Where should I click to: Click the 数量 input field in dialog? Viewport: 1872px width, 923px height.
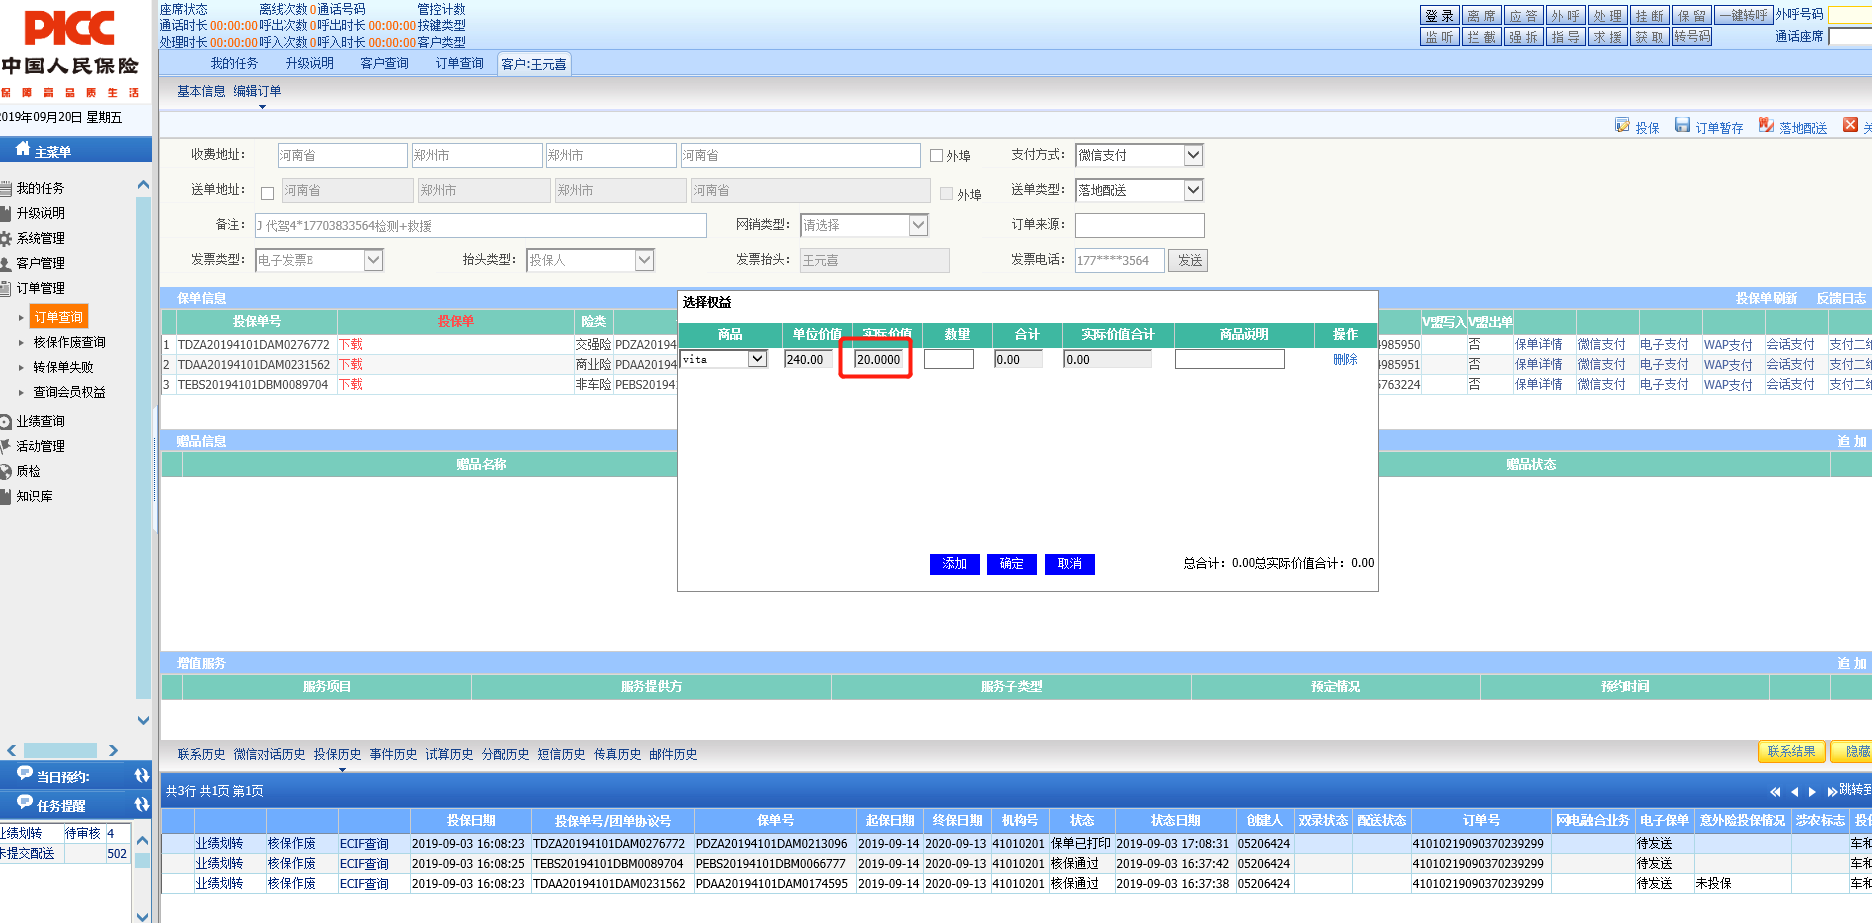(x=948, y=360)
